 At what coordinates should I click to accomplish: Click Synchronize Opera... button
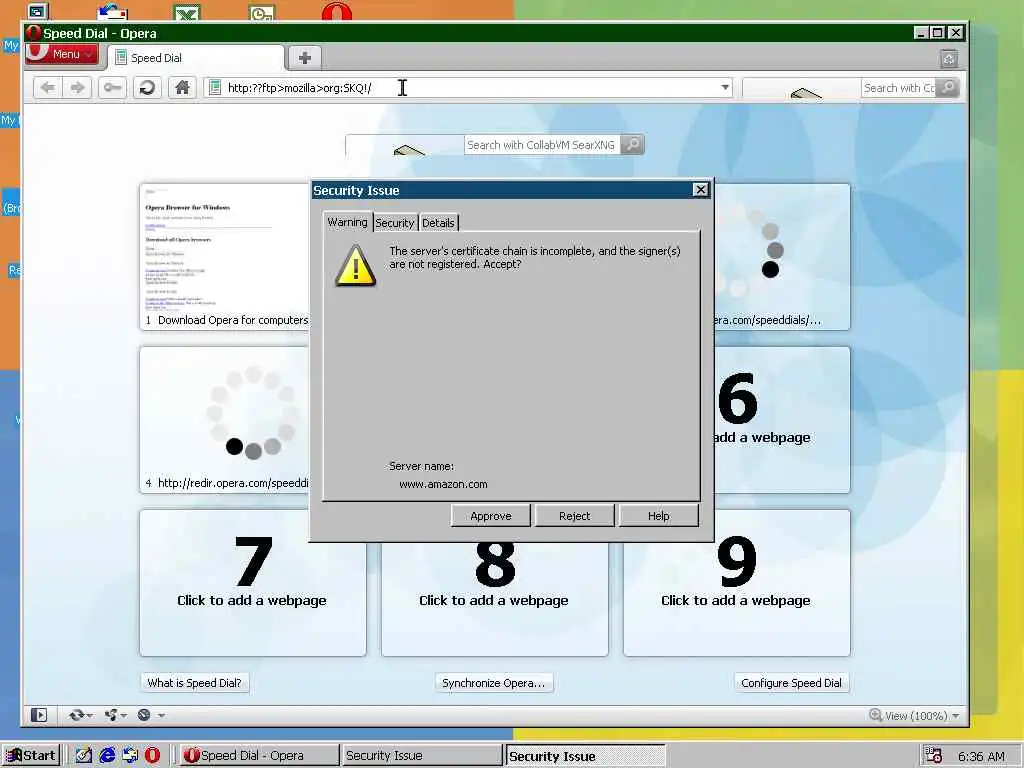coord(494,682)
